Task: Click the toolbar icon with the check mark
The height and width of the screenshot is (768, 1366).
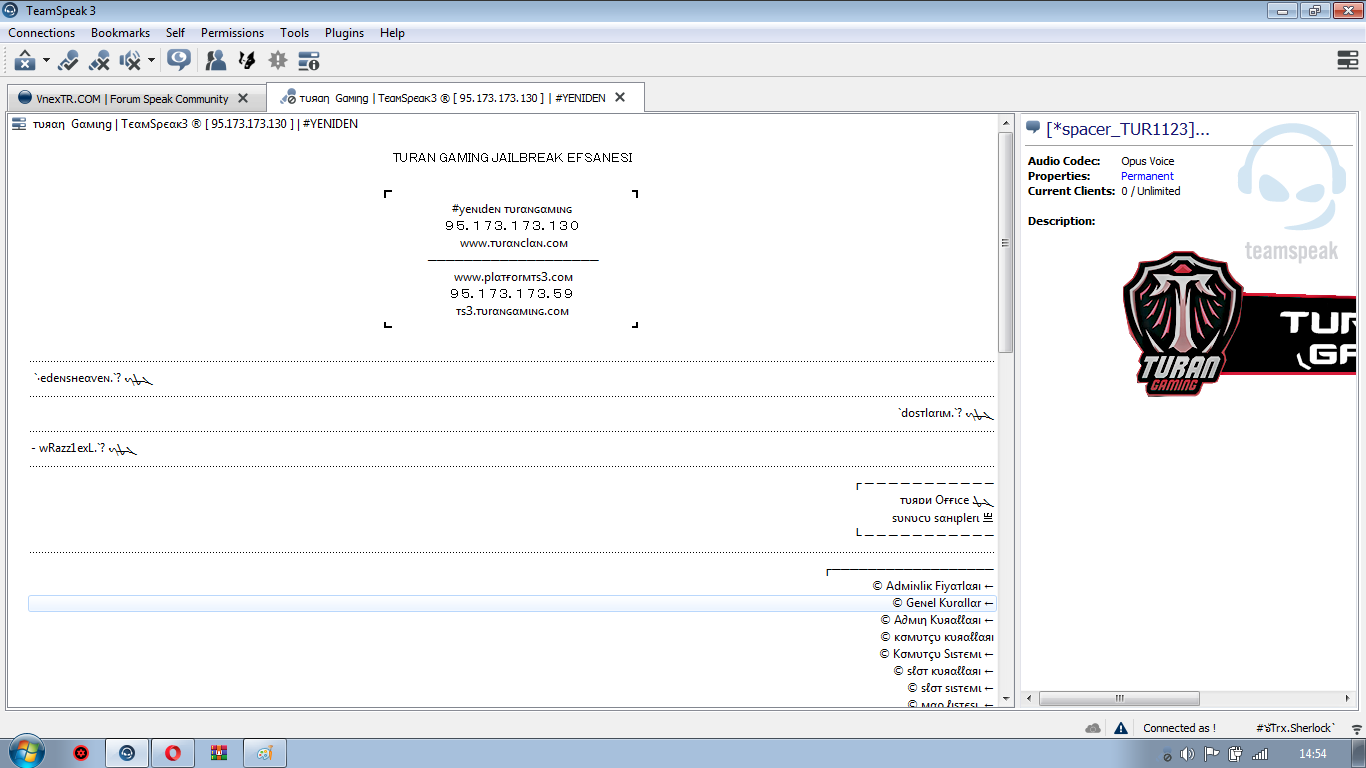Action: pyautogui.click(x=68, y=61)
